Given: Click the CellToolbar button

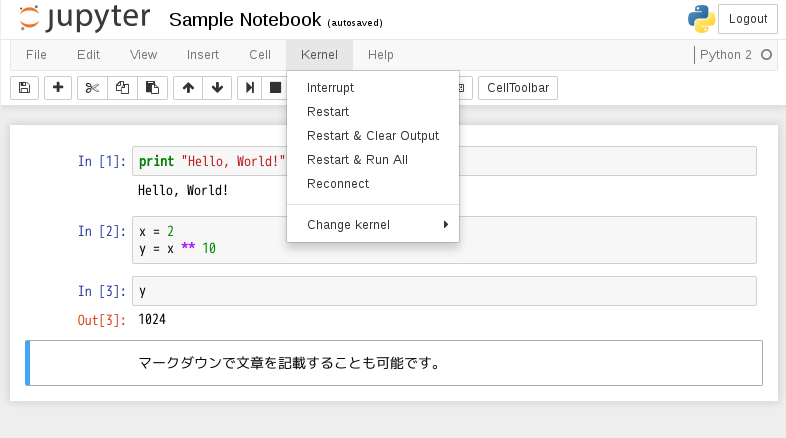Looking at the screenshot, I should (517, 88).
